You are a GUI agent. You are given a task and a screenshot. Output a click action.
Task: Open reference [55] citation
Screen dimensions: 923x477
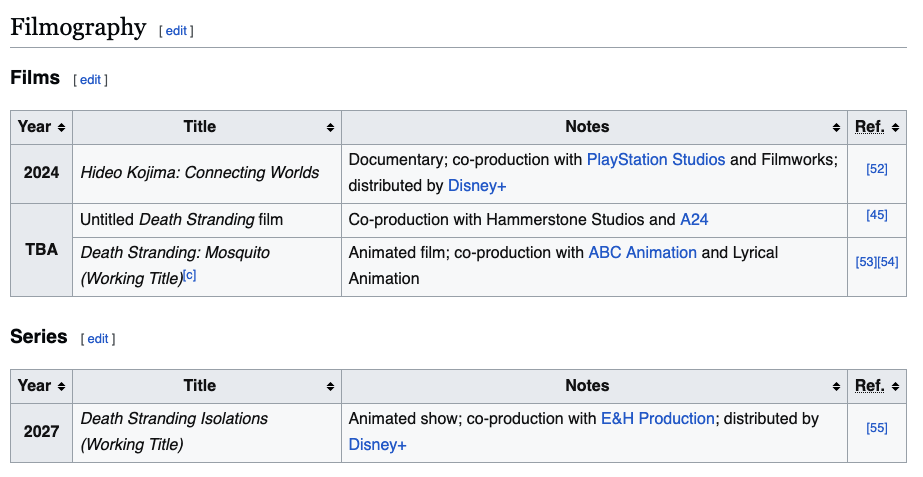876,428
